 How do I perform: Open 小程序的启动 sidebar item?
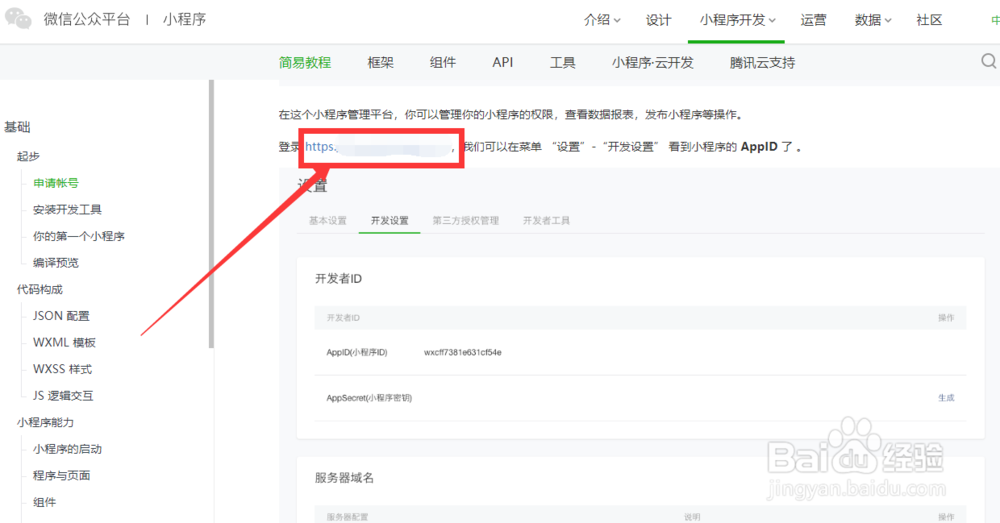[68, 449]
